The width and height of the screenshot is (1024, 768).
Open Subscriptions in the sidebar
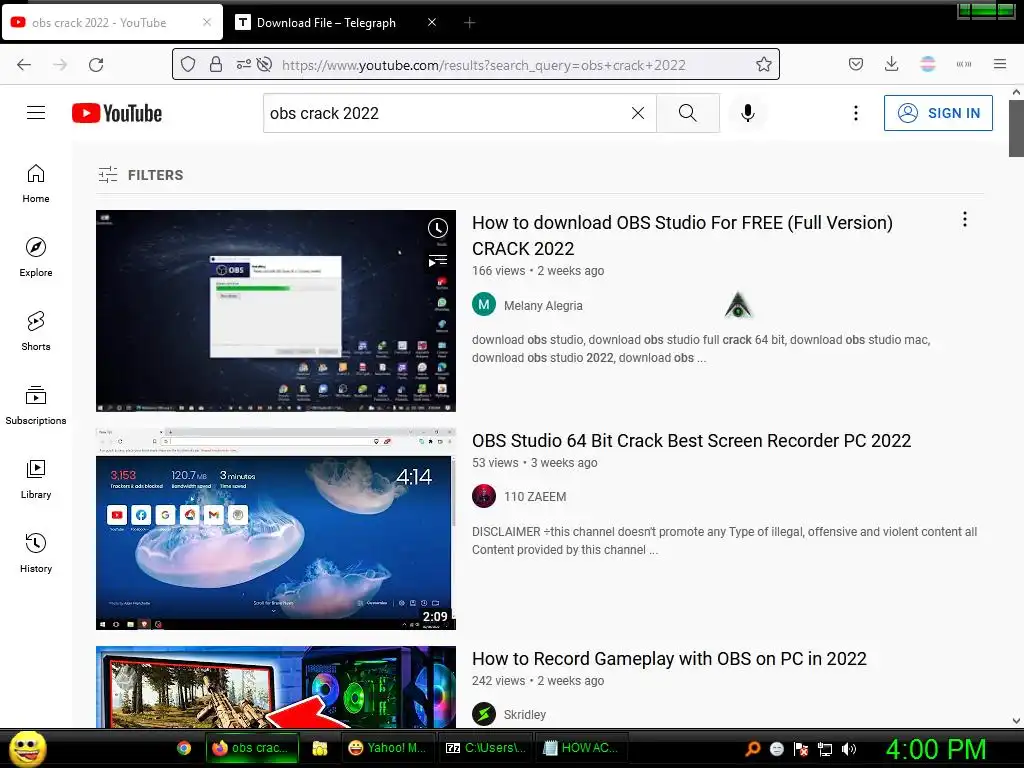[x=36, y=406]
